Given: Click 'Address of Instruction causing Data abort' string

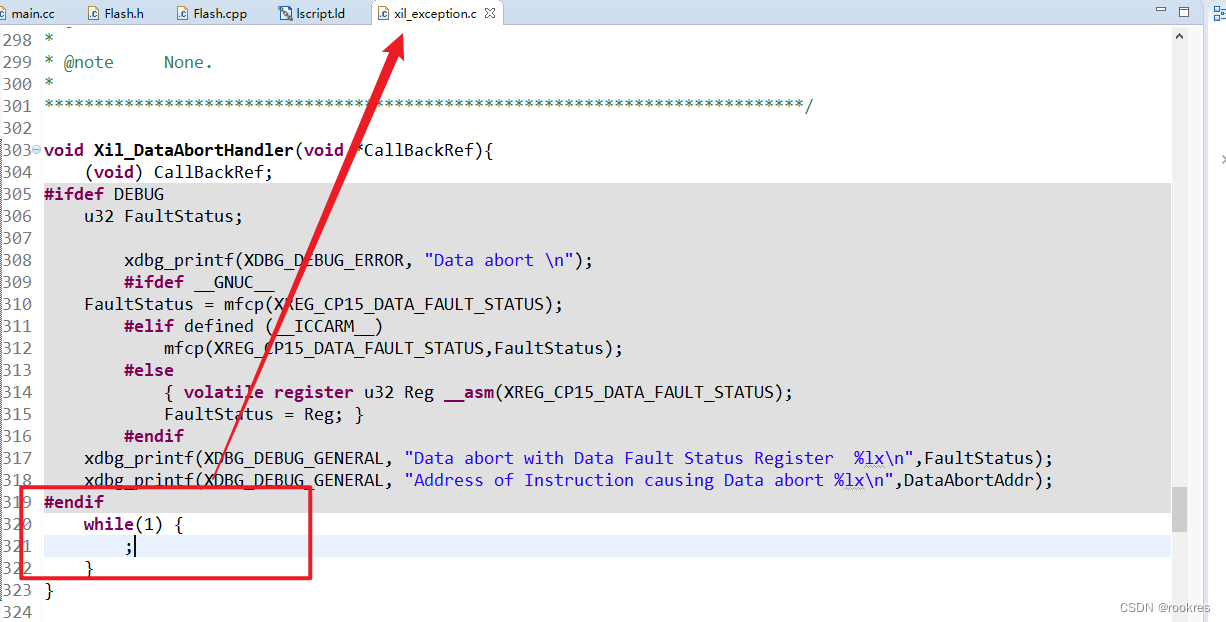Looking at the screenshot, I should (649, 480).
